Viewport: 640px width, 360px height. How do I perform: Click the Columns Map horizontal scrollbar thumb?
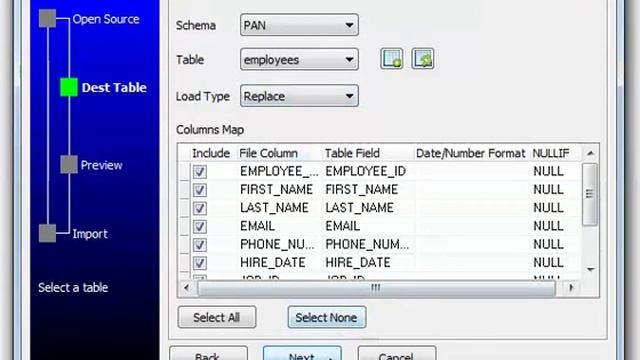tap(376, 288)
